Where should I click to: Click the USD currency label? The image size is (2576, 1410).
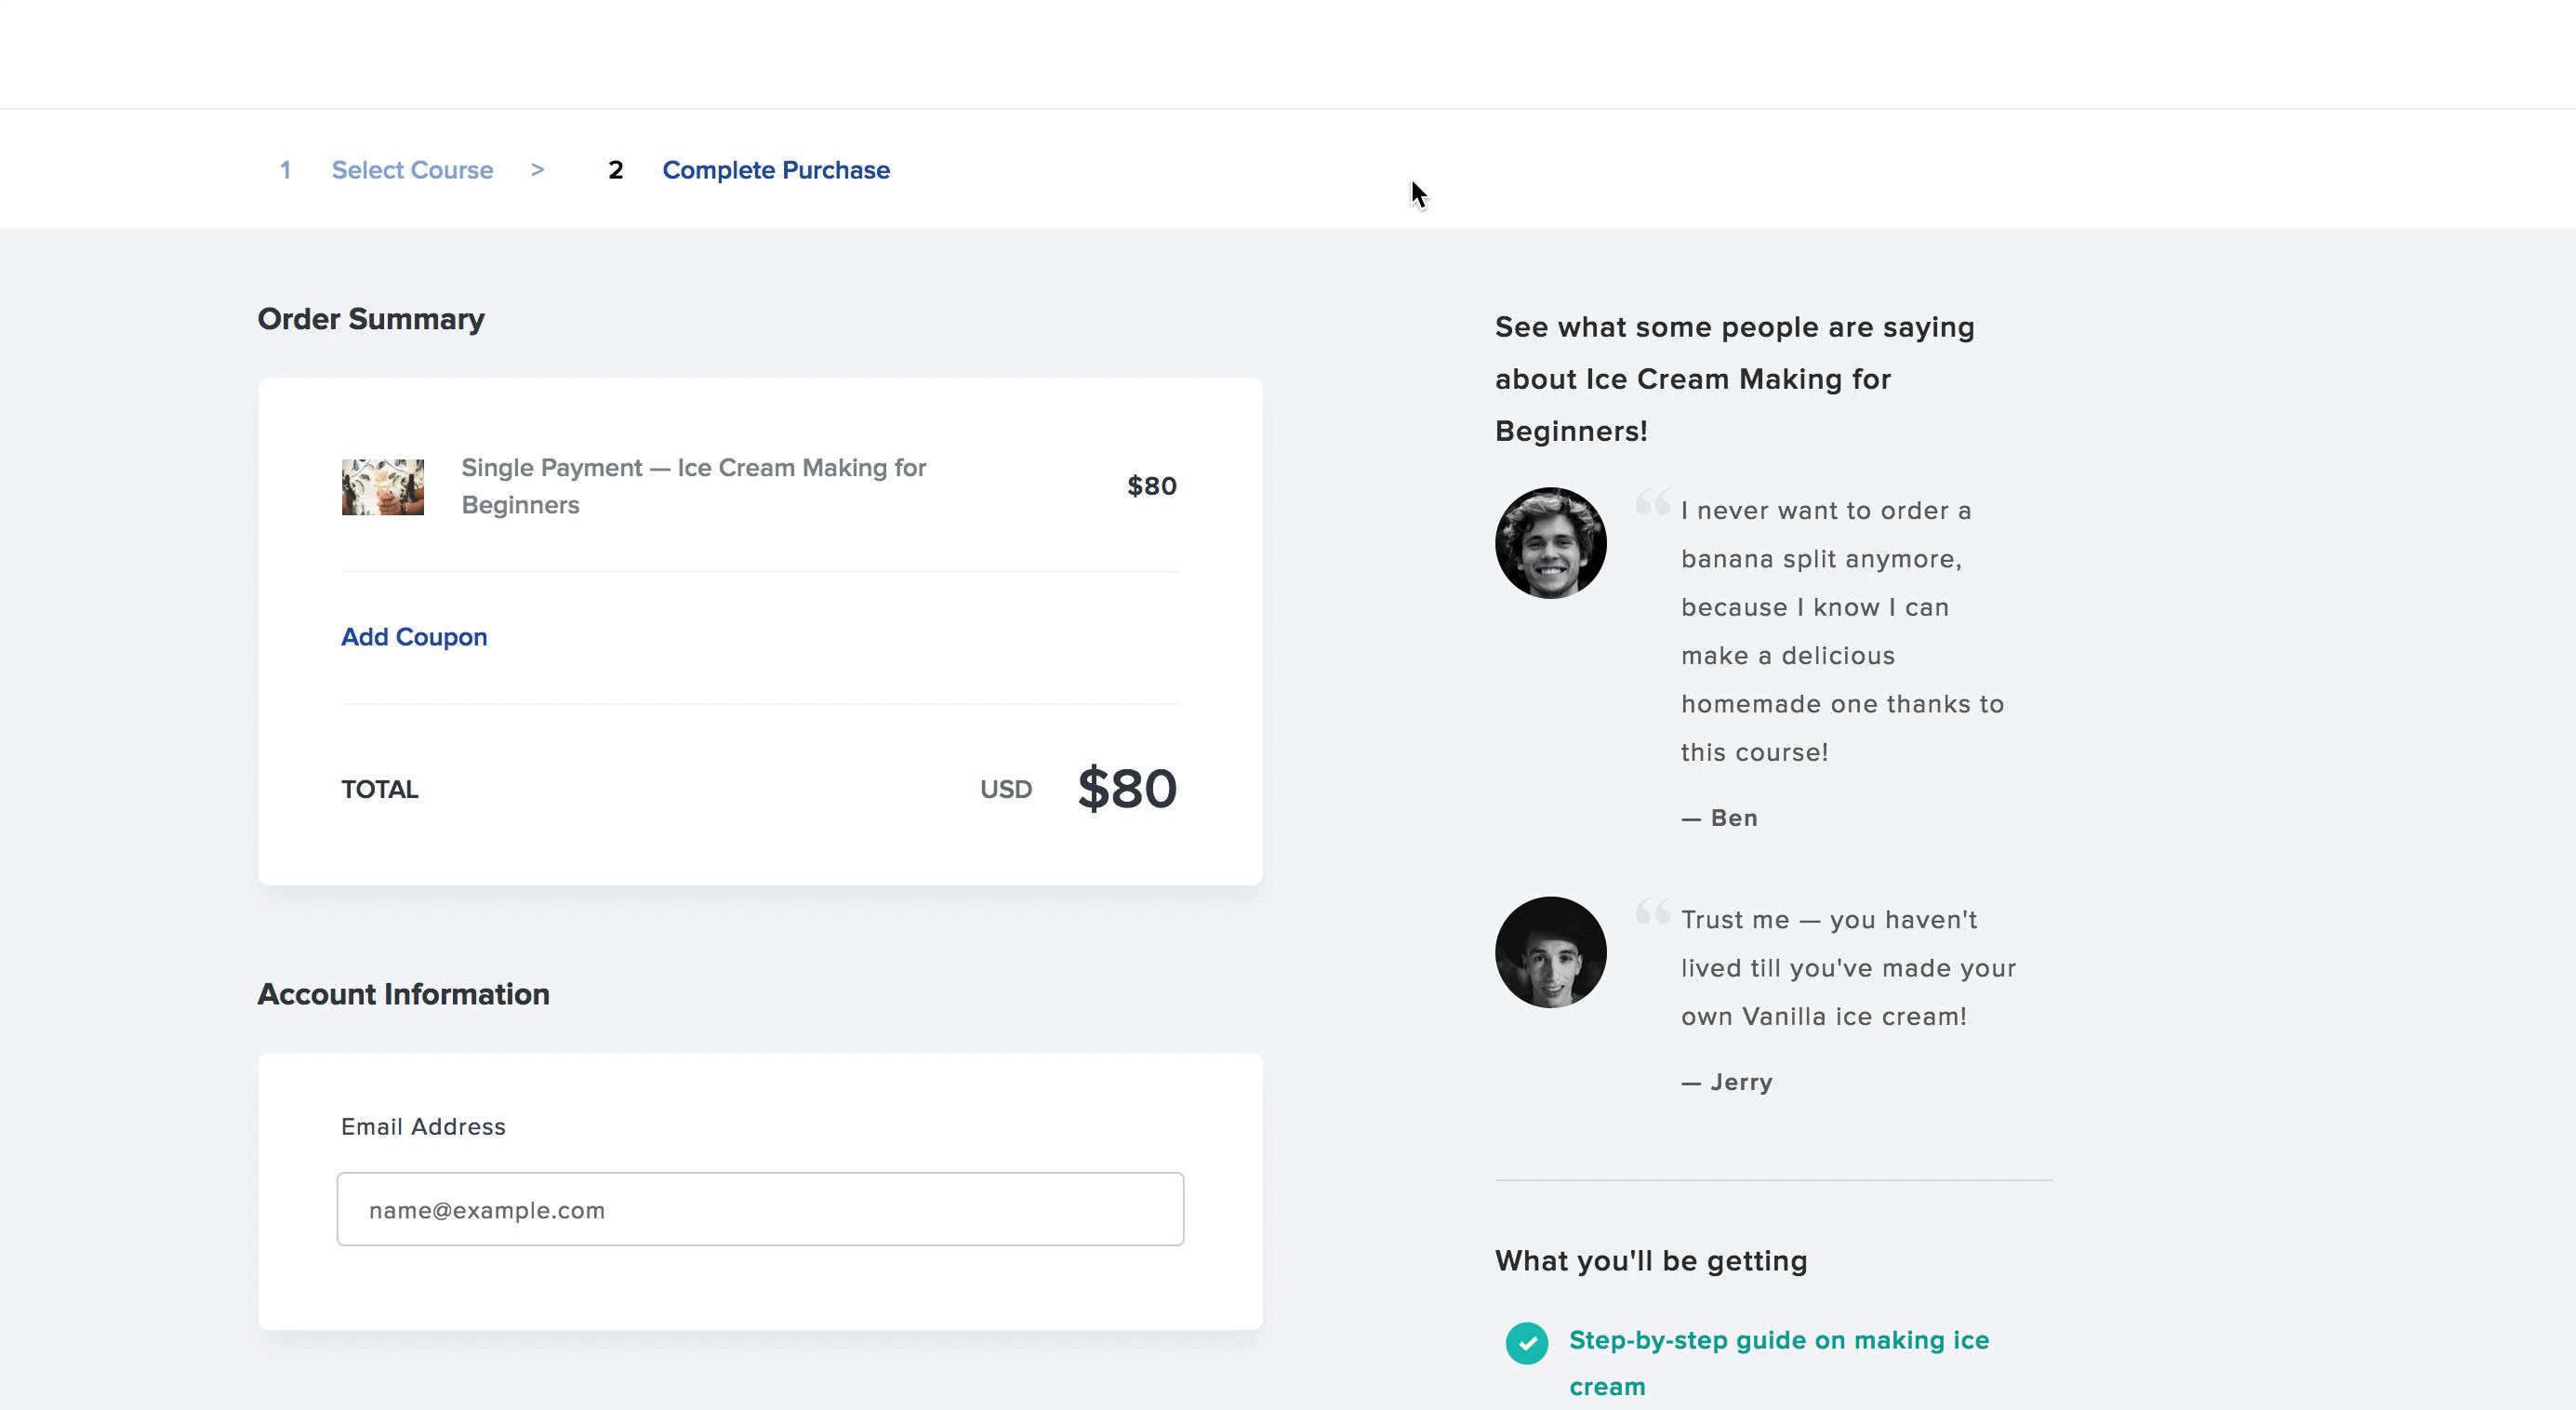pos(1006,789)
